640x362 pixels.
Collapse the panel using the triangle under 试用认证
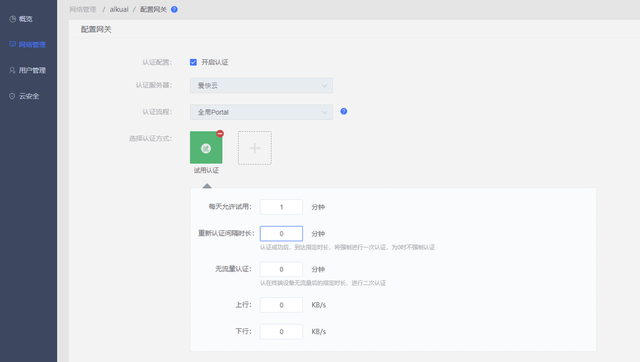click(207, 186)
